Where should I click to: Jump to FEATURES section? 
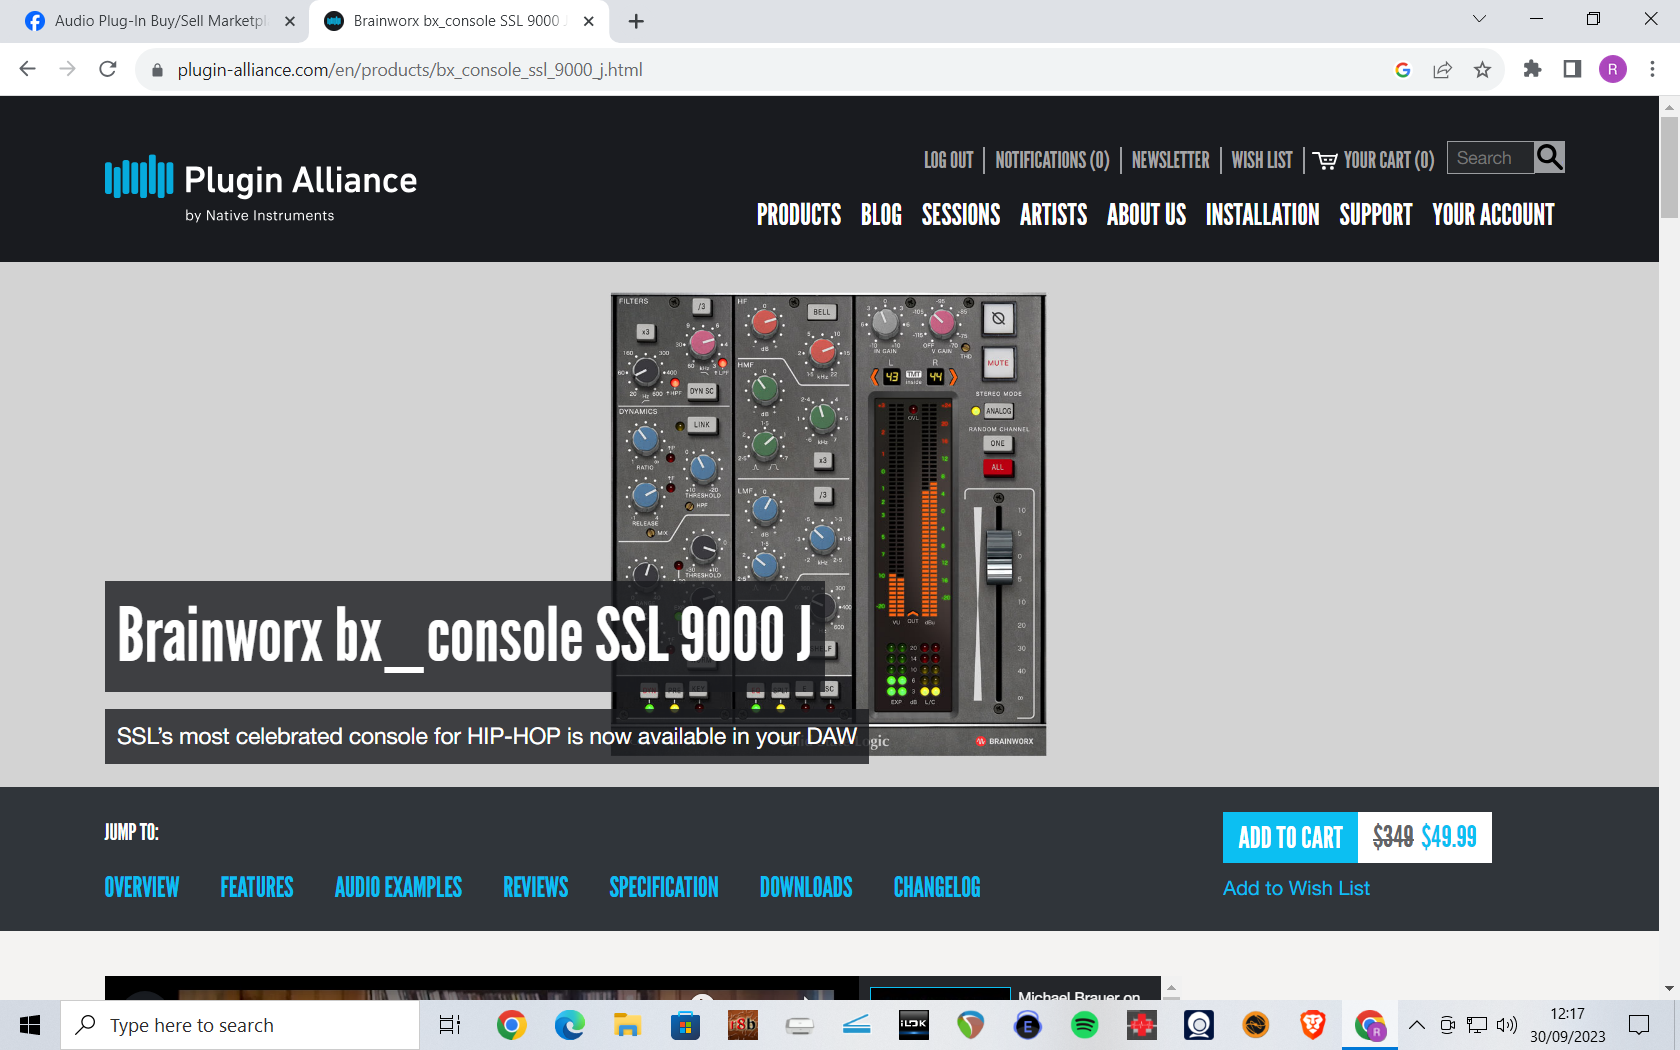pyautogui.click(x=257, y=888)
